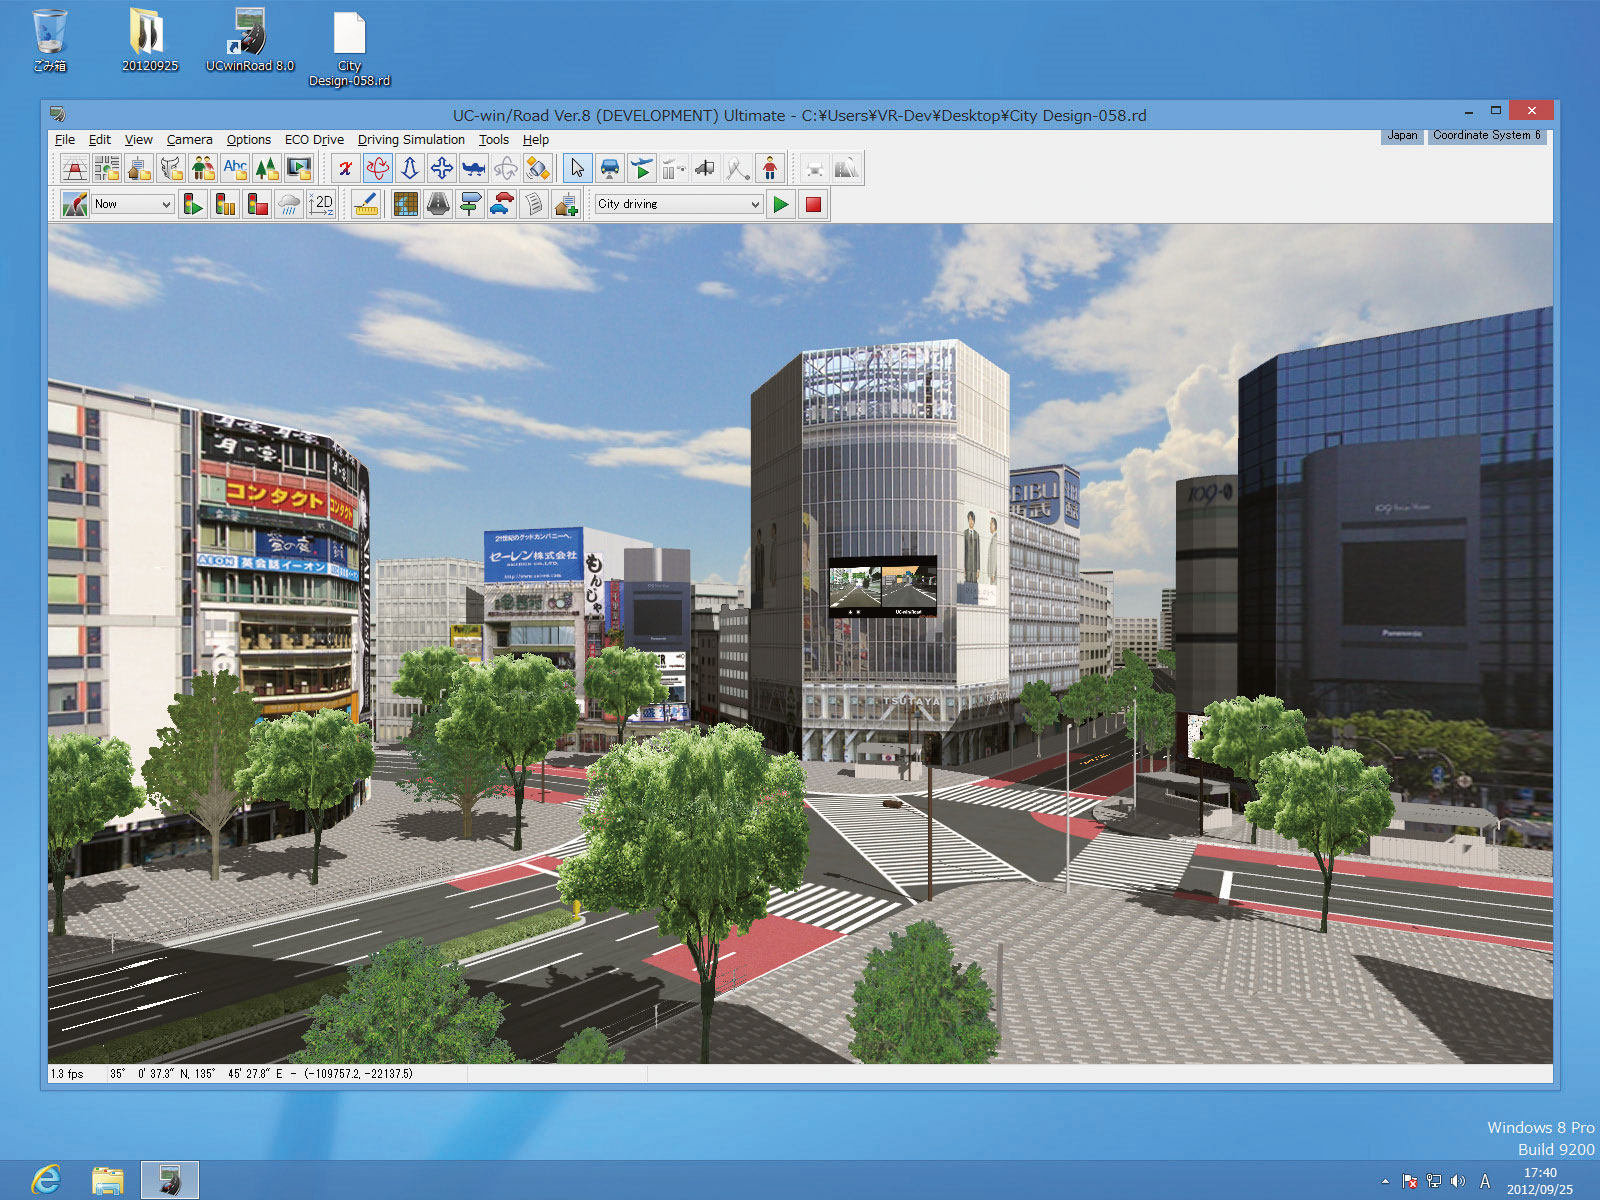Toggle the rain weather cloud icon
1600x1200 pixels.
click(x=289, y=204)
